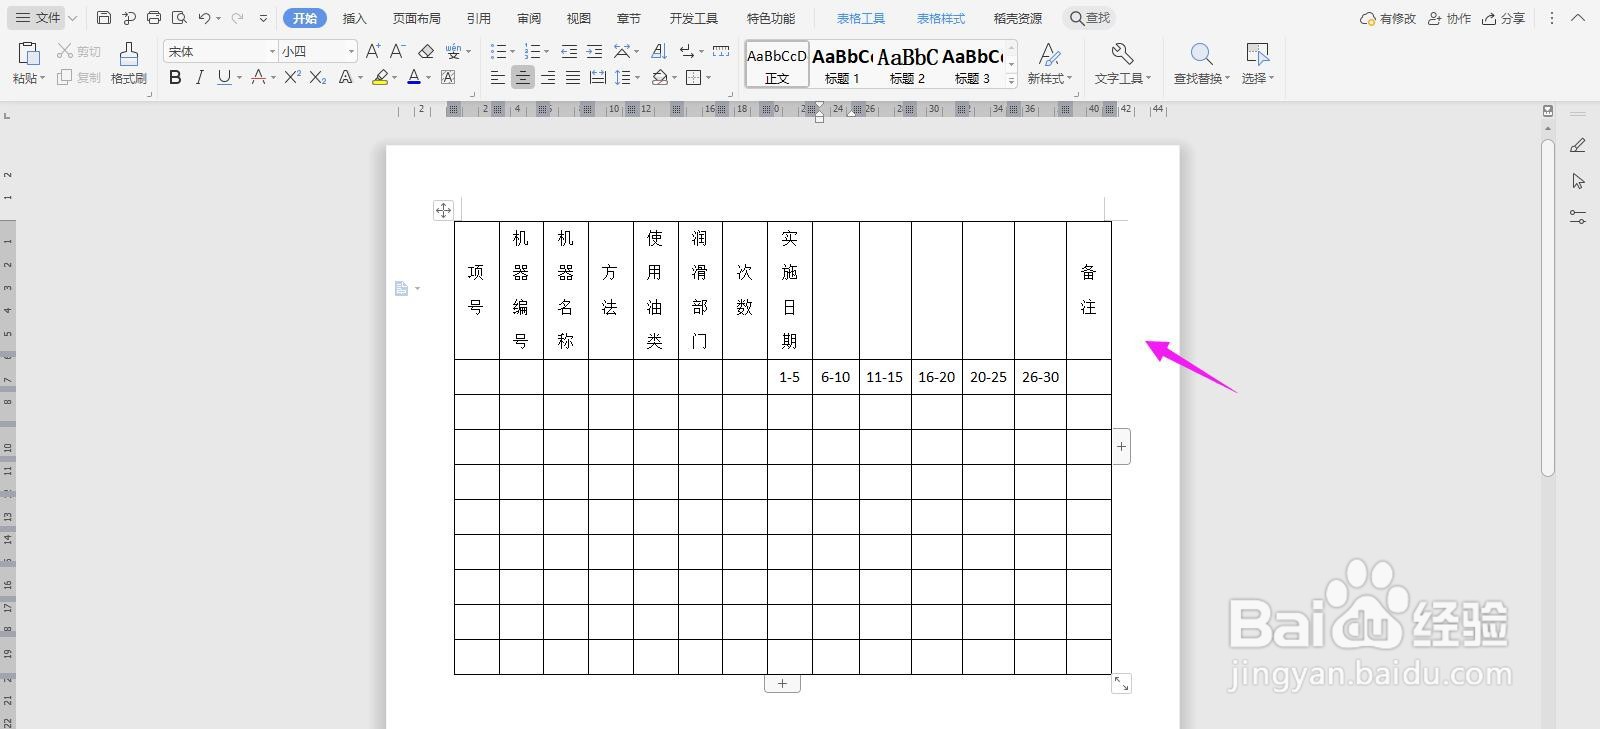Click the pen icon in right sidebar
This screenshot has height=729, width=1600.
point(1578,146)
